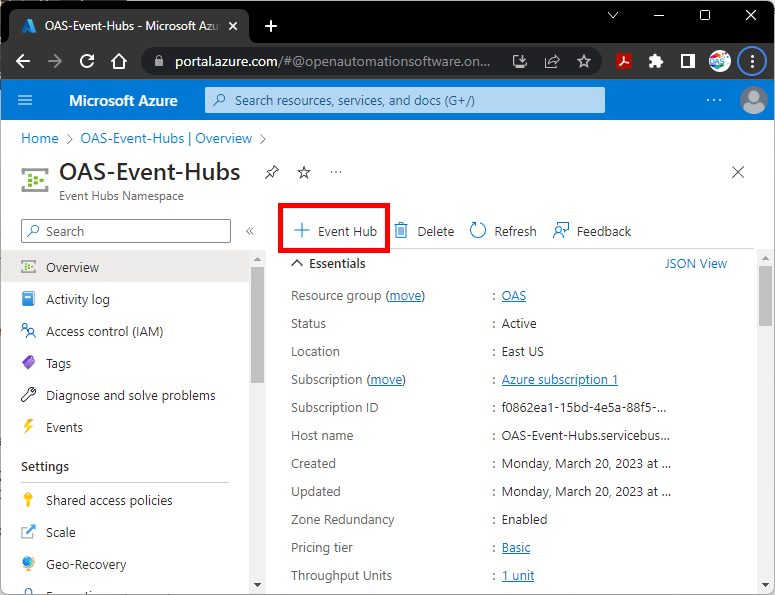This screenshot has width=775, height=595.
Task: Pin OAS-Event-Hubs to dashboard
Action: tap(271, 172)
